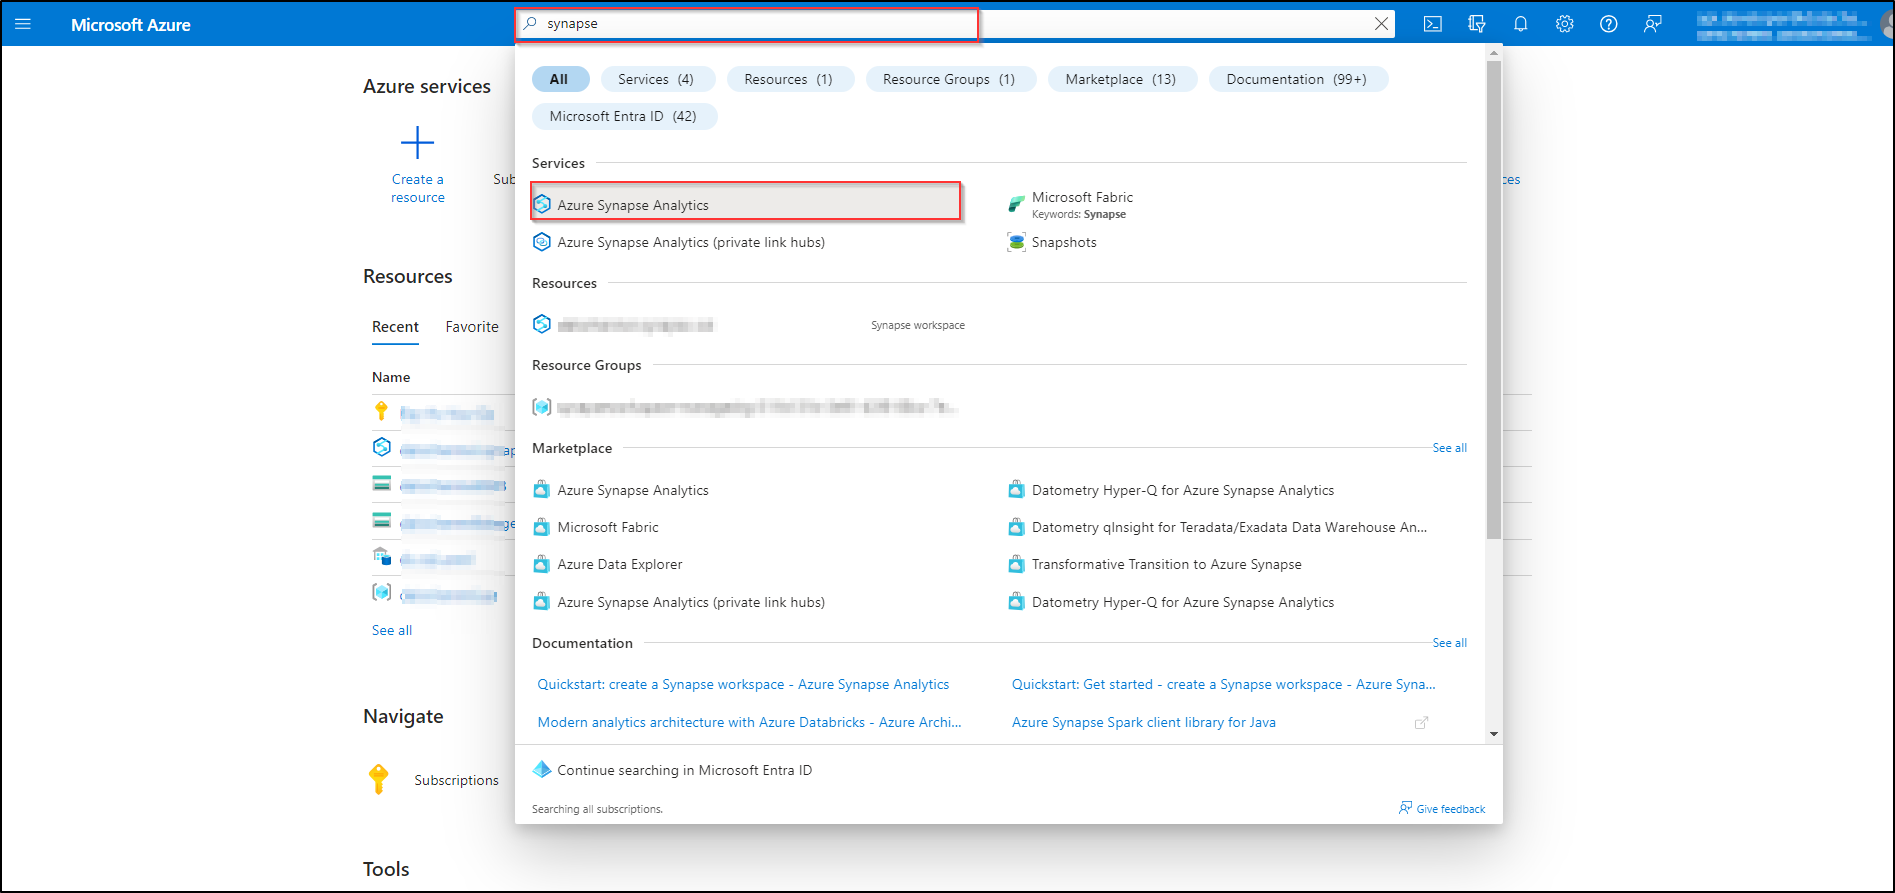The image size is (1895, 893).
Task: Click the Microsoft Fabric service icon
Action: pos(1017,204)
